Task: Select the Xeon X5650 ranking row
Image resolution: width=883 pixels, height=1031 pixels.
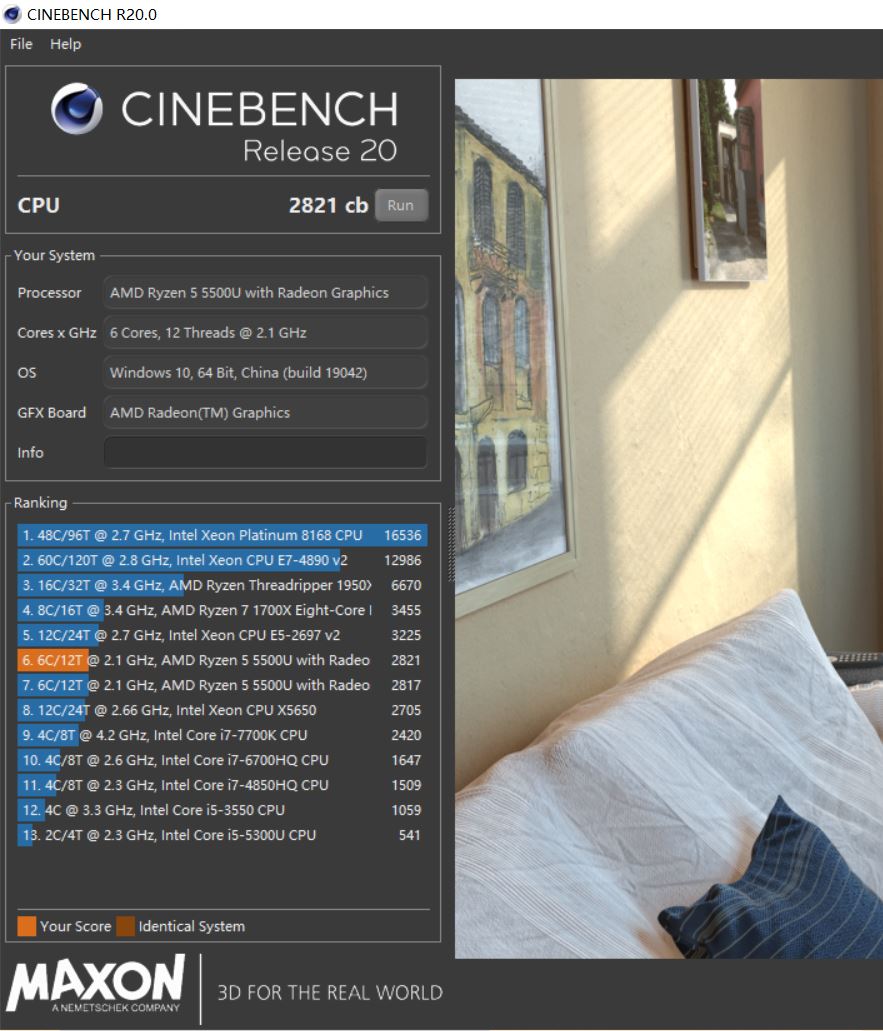Action: (x=220, y=710)
